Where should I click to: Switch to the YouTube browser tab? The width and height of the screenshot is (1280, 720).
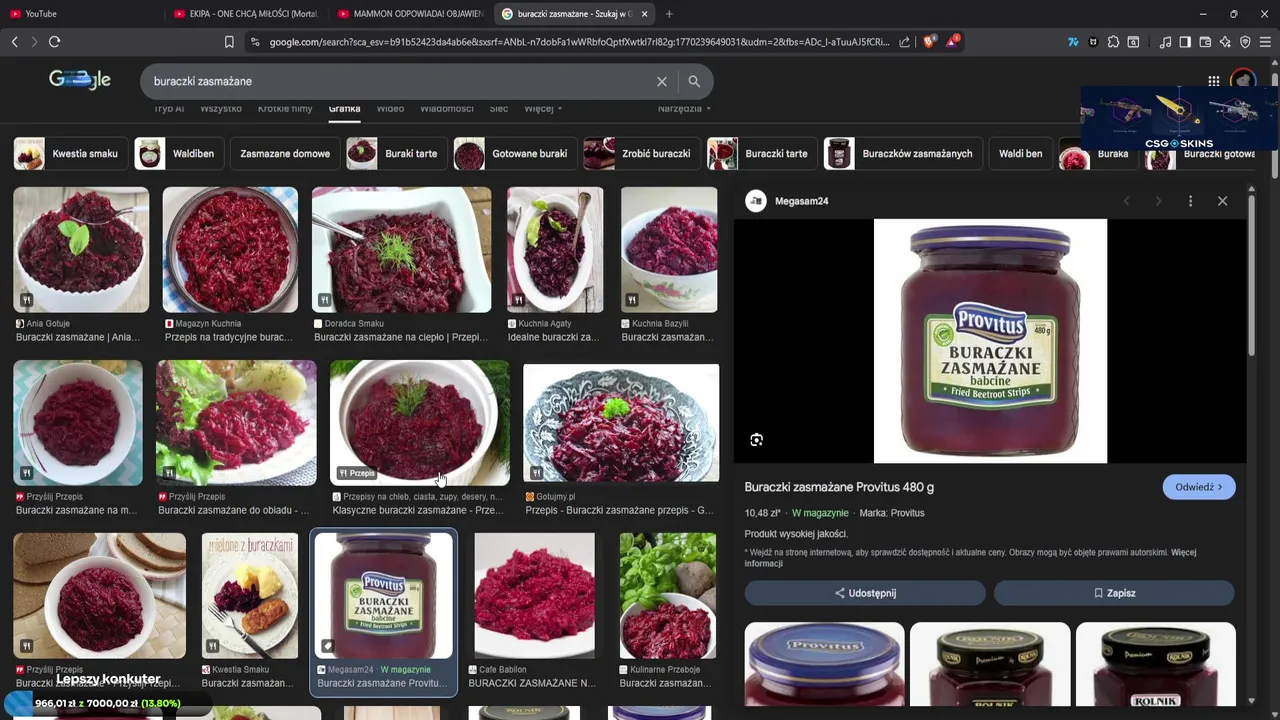pos(80,14)
